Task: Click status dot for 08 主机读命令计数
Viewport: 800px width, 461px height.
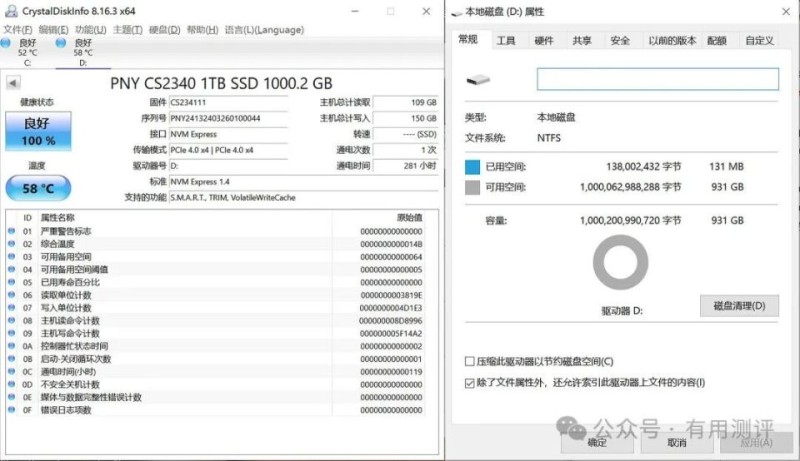Action: [x=11, y=320]
